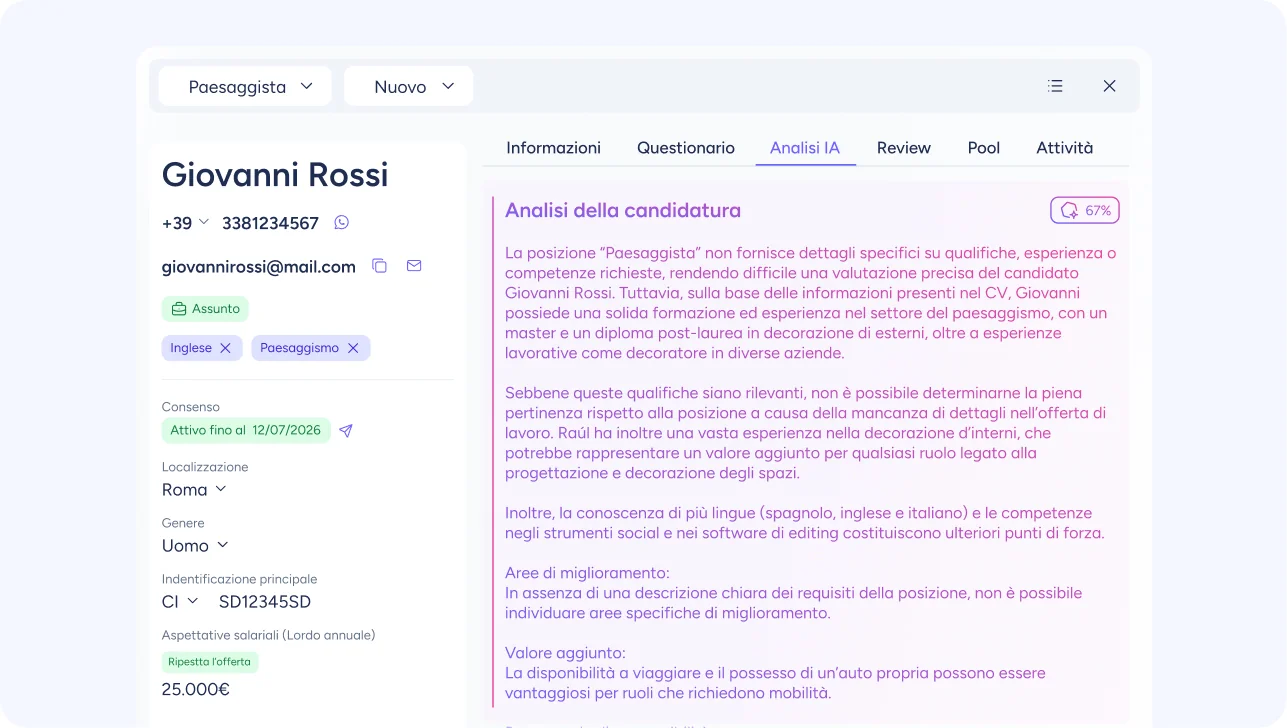Screen dimensions: 1287x728
Task: Click the Aree di miglioramento heading
Action: (587, 573)
